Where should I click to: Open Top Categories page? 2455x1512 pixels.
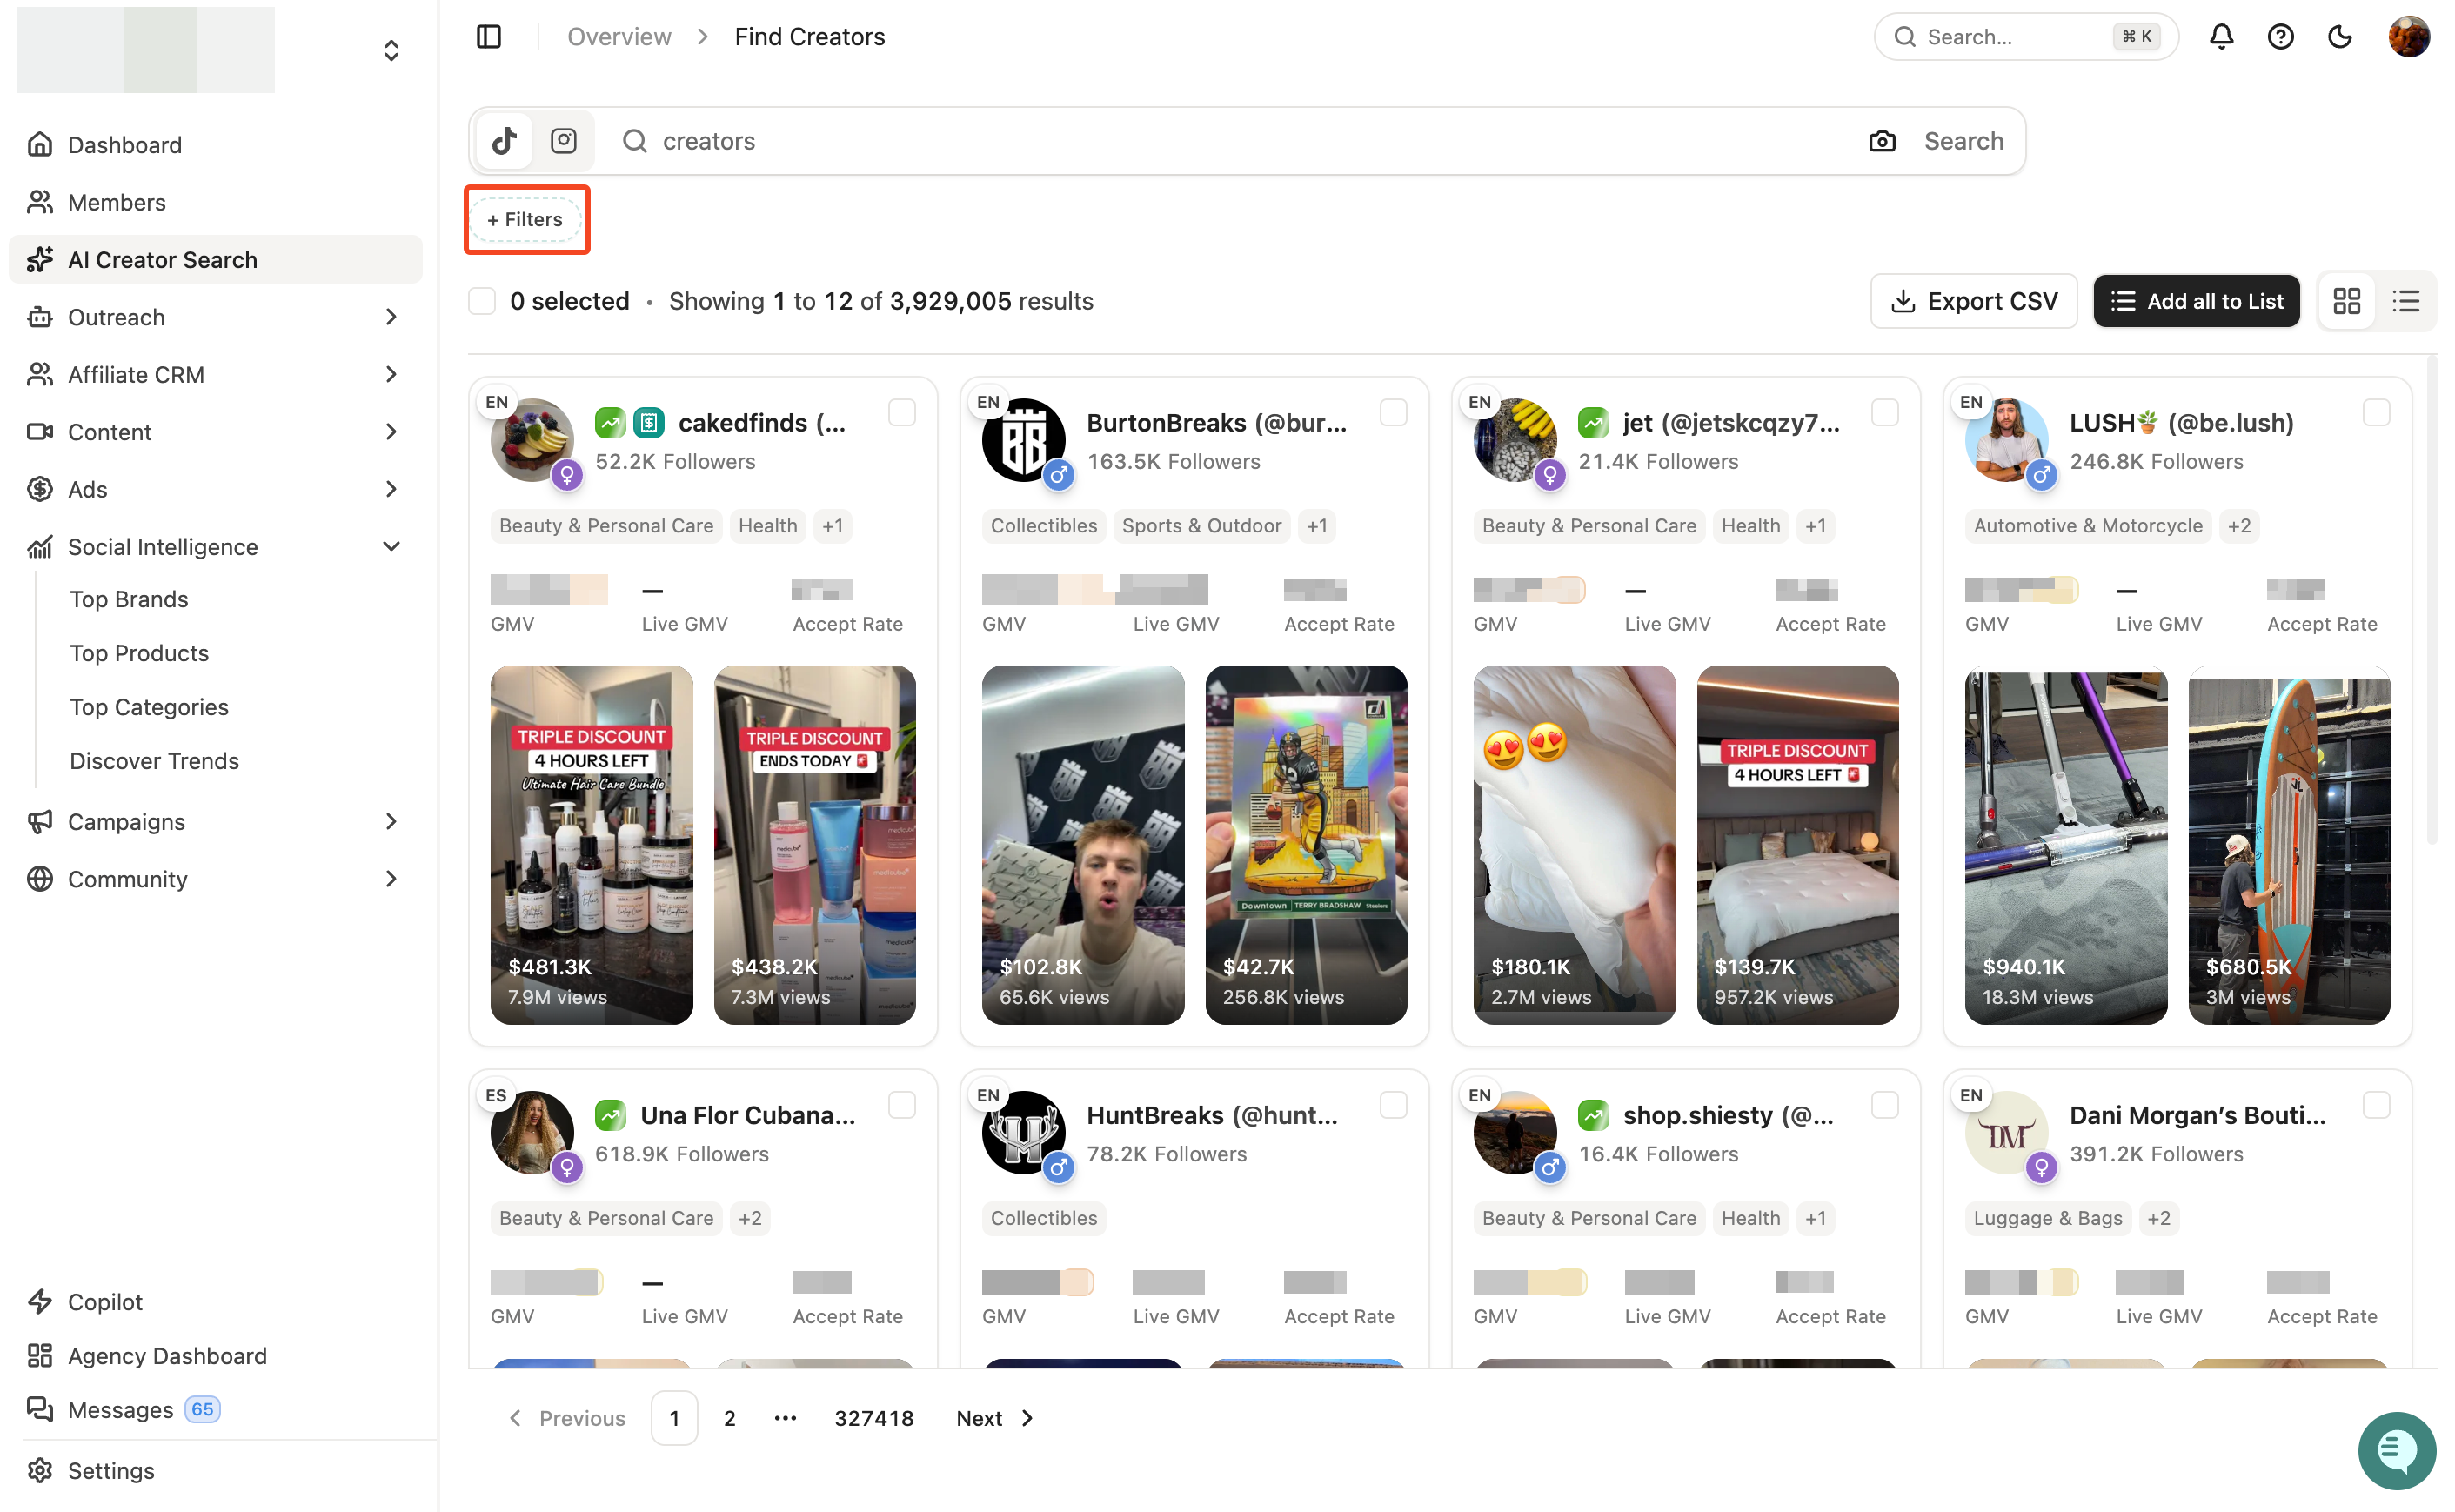[149, 707]
